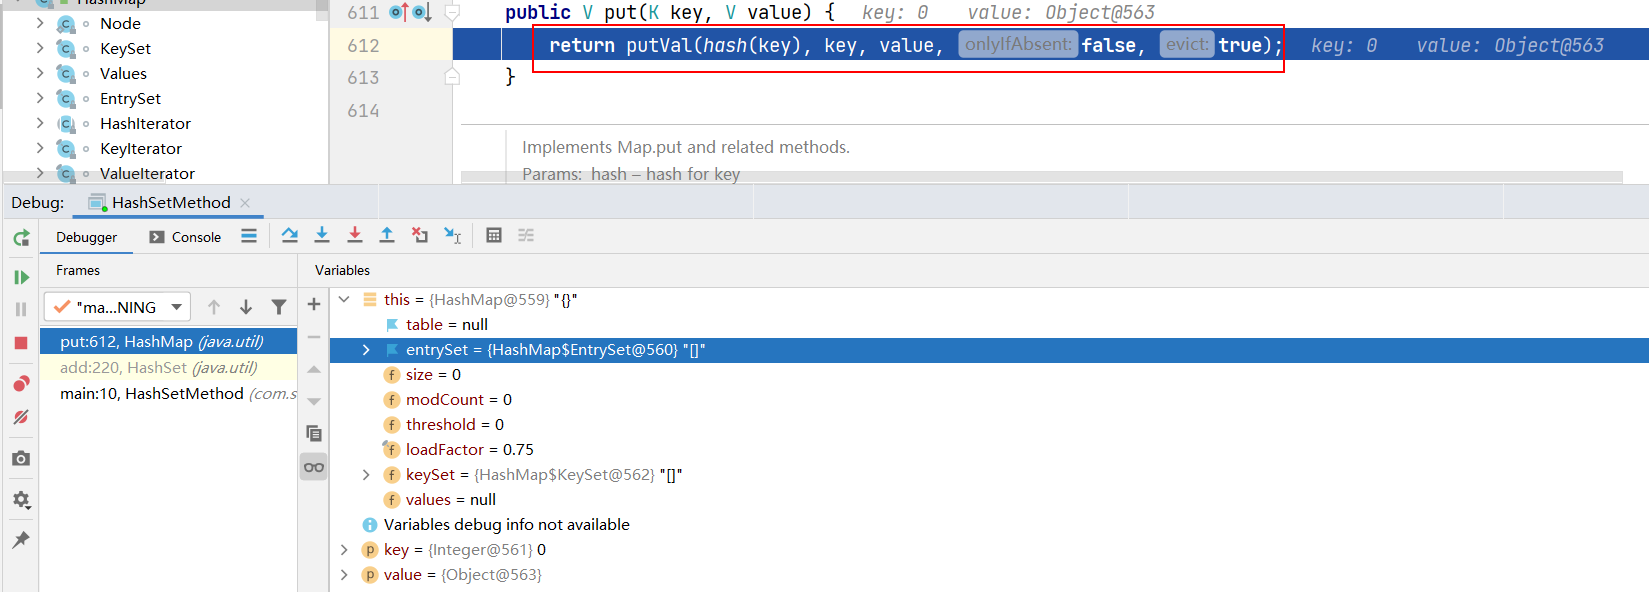Select previous frame up arrow
The image size is (1649, 592).
tap(214, 307)
